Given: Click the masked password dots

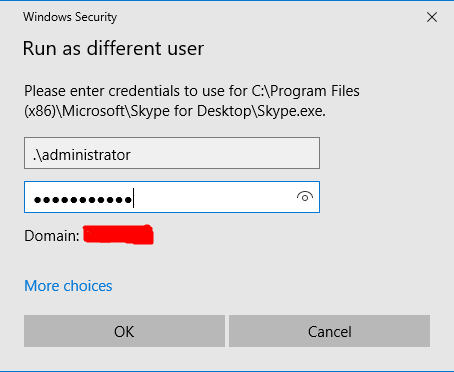Looking at the screenshot, I should click(x=83, y=200).
